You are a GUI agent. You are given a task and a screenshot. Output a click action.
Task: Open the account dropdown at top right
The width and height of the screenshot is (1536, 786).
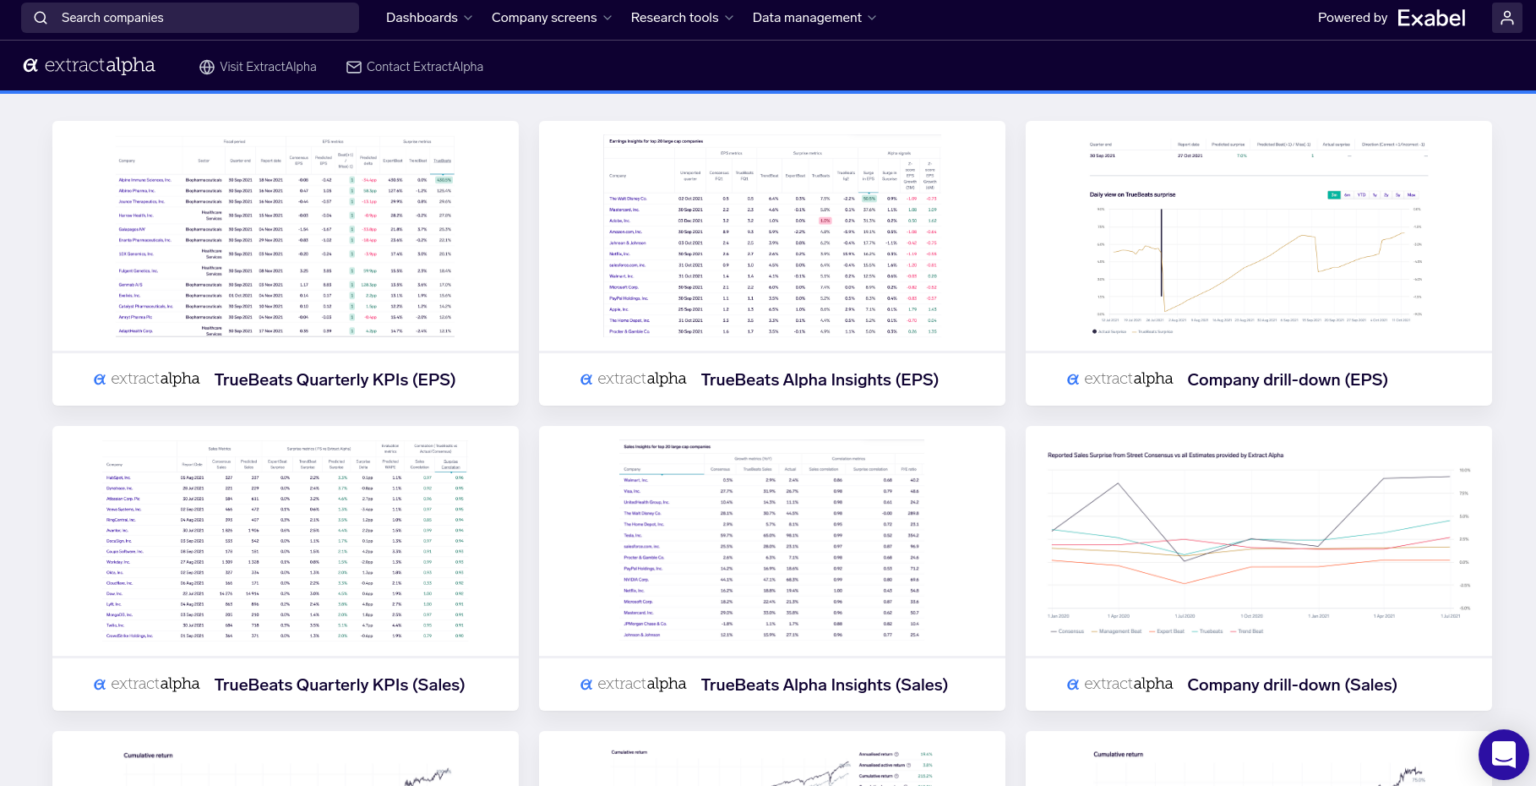click(x=1507, y=17)
